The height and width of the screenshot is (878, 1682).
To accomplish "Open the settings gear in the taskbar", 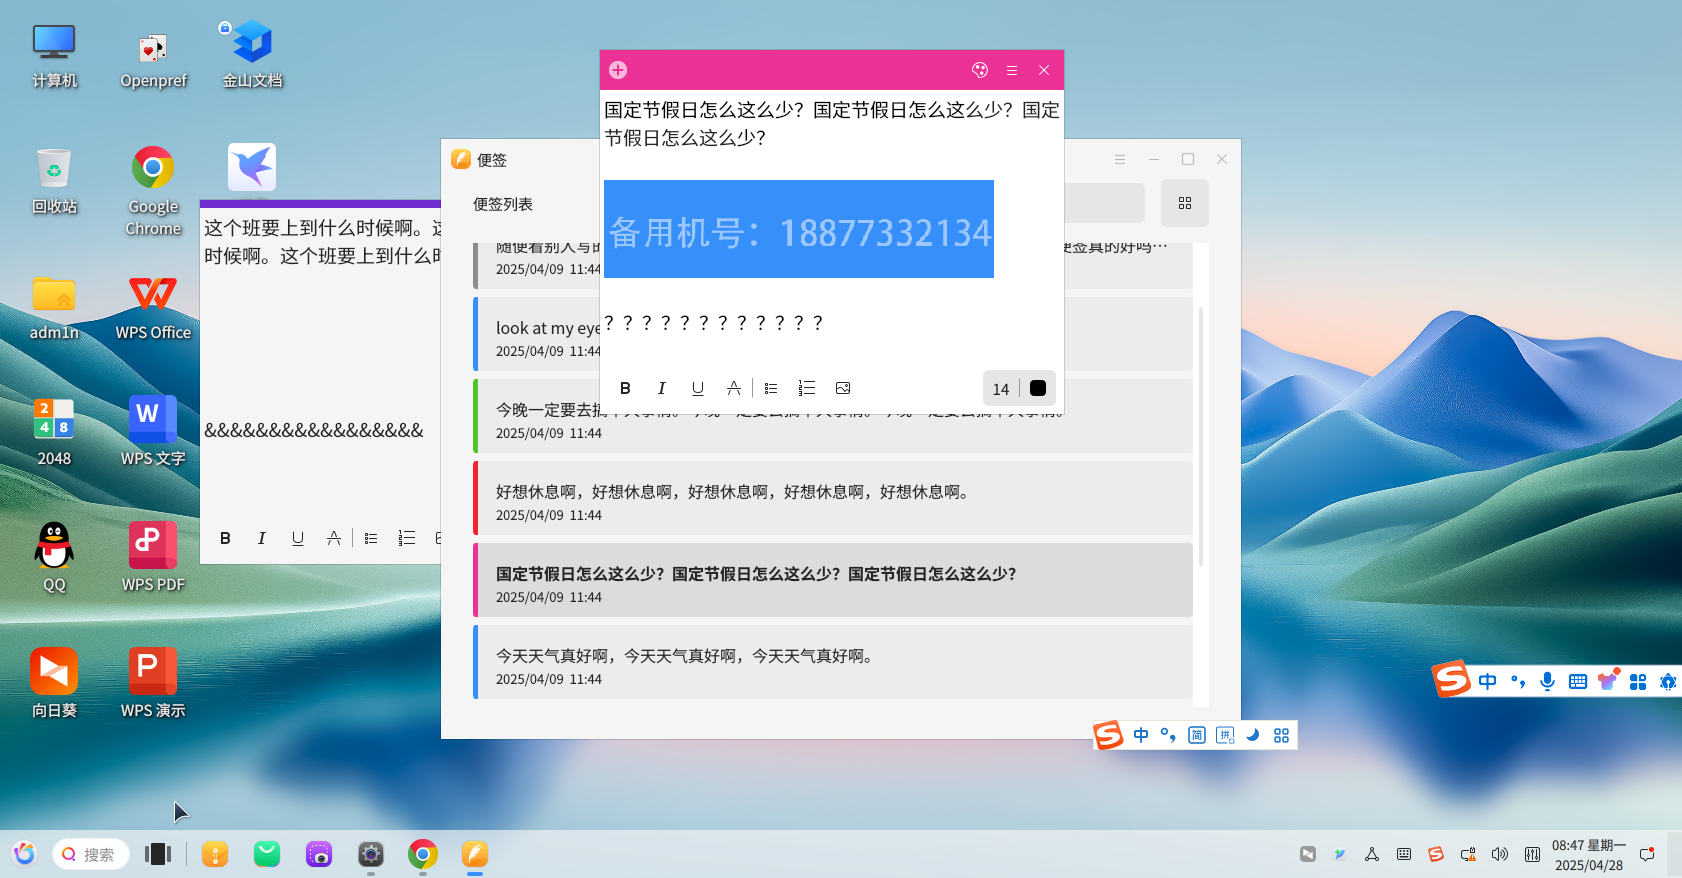I will pos(371,854).
